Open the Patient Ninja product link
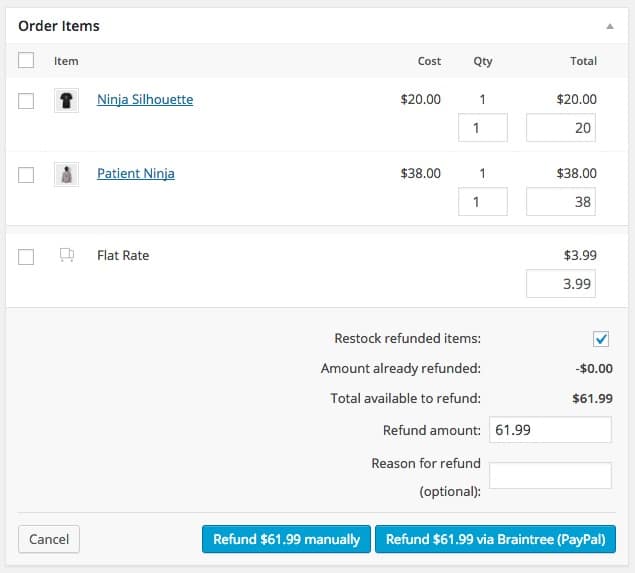Screen dimensions: 635x573 (136, 174)
